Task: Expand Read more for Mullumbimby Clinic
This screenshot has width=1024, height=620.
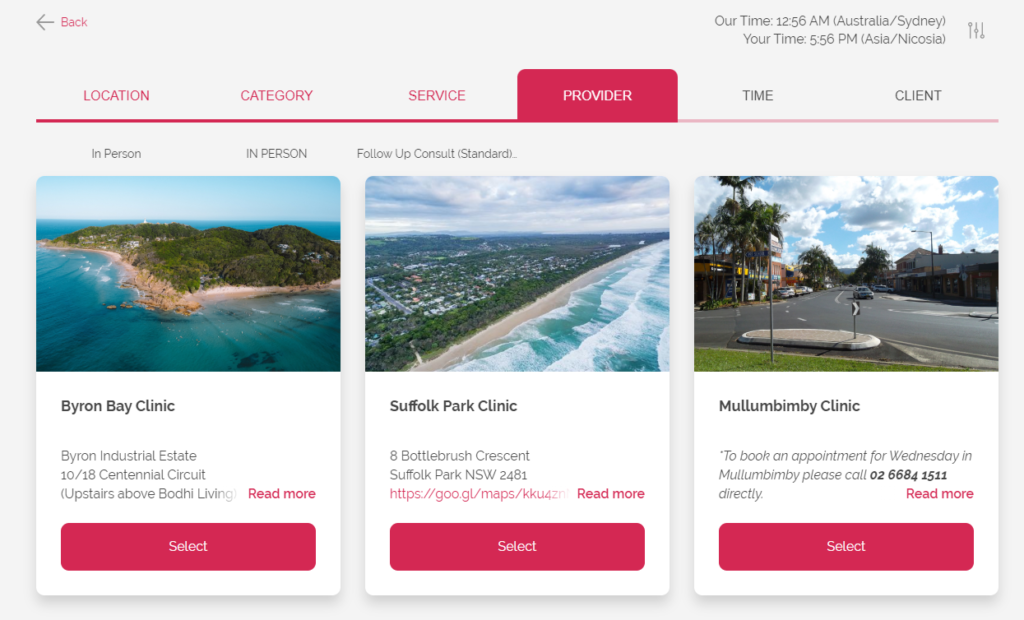Action: [x=939, y=494]
